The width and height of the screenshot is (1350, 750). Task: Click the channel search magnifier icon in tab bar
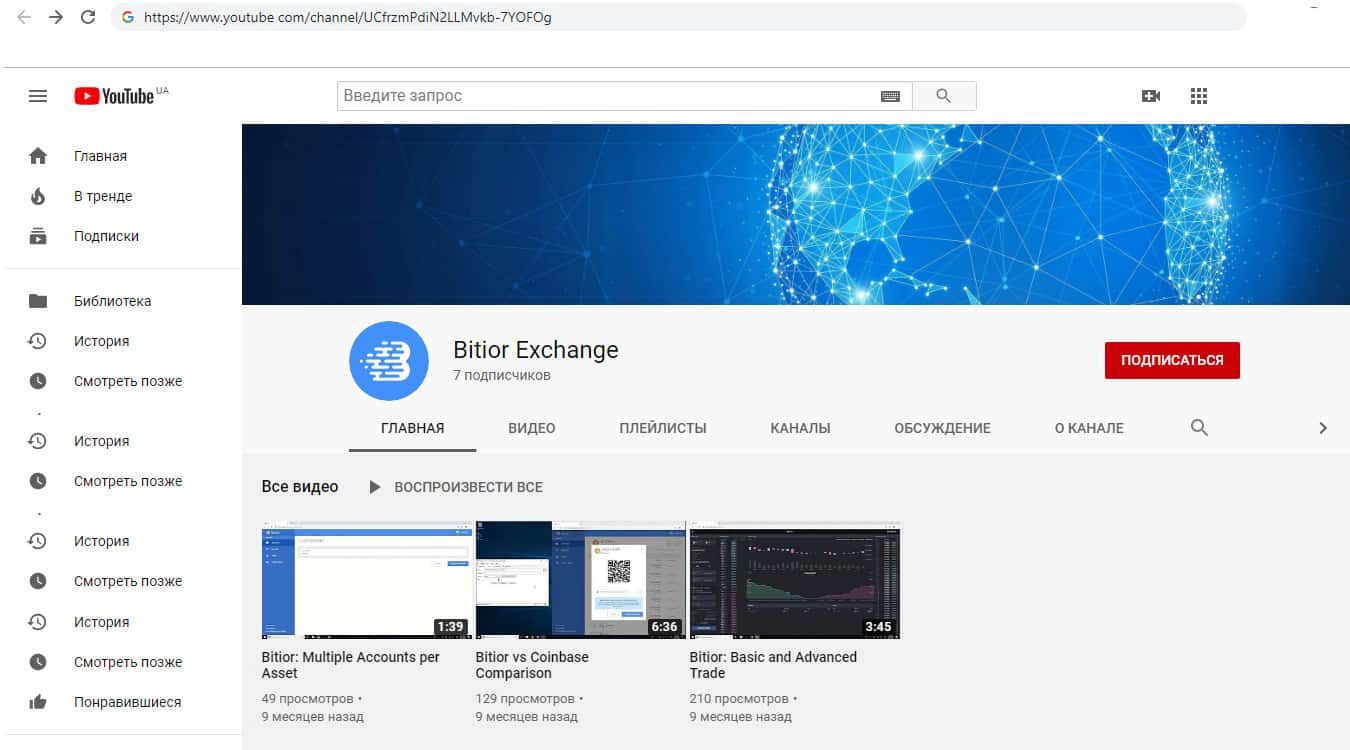pyautogui.click(x=1200, y=428)
